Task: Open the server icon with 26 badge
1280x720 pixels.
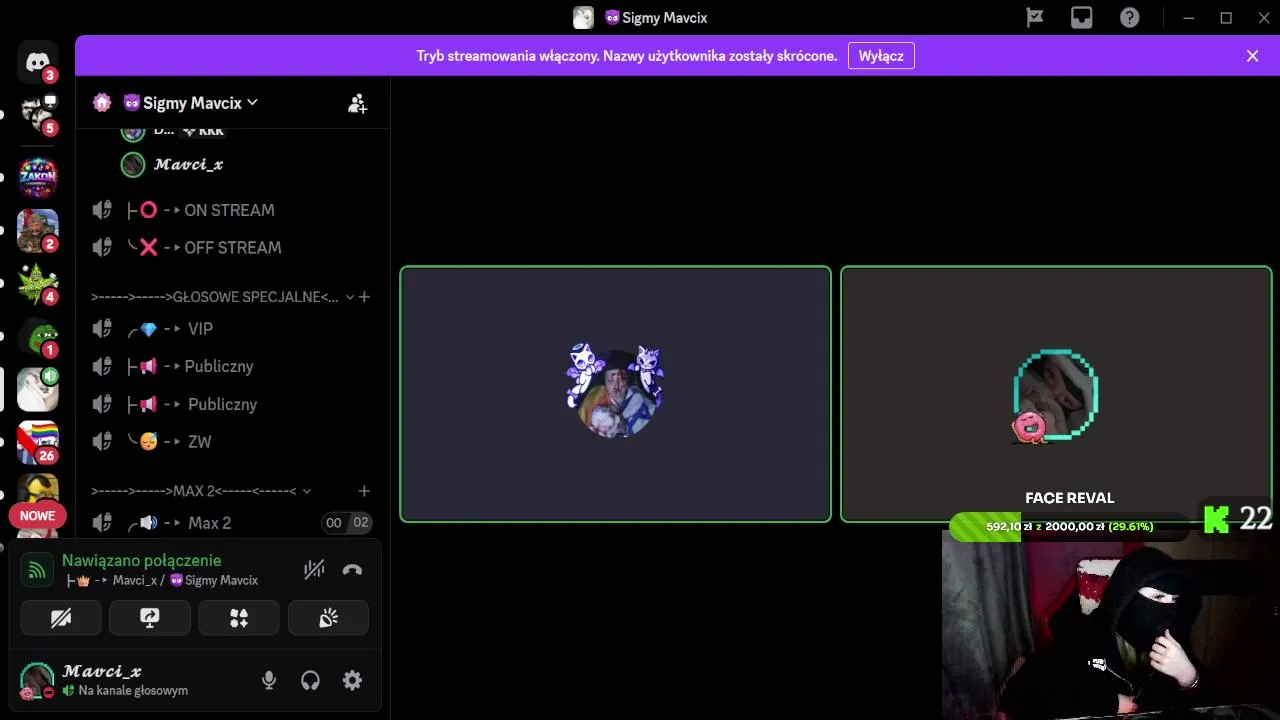Action: coord(38,443)
